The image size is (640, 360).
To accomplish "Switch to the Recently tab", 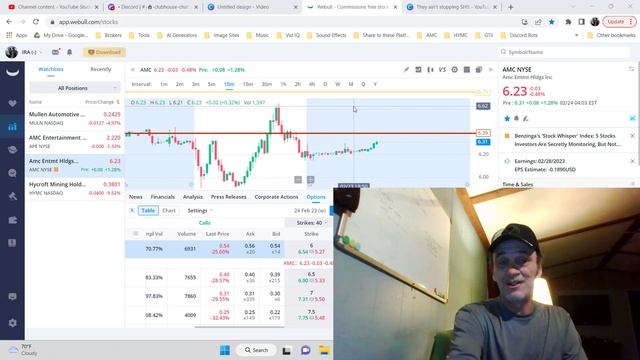I will (x=101, y=69).
